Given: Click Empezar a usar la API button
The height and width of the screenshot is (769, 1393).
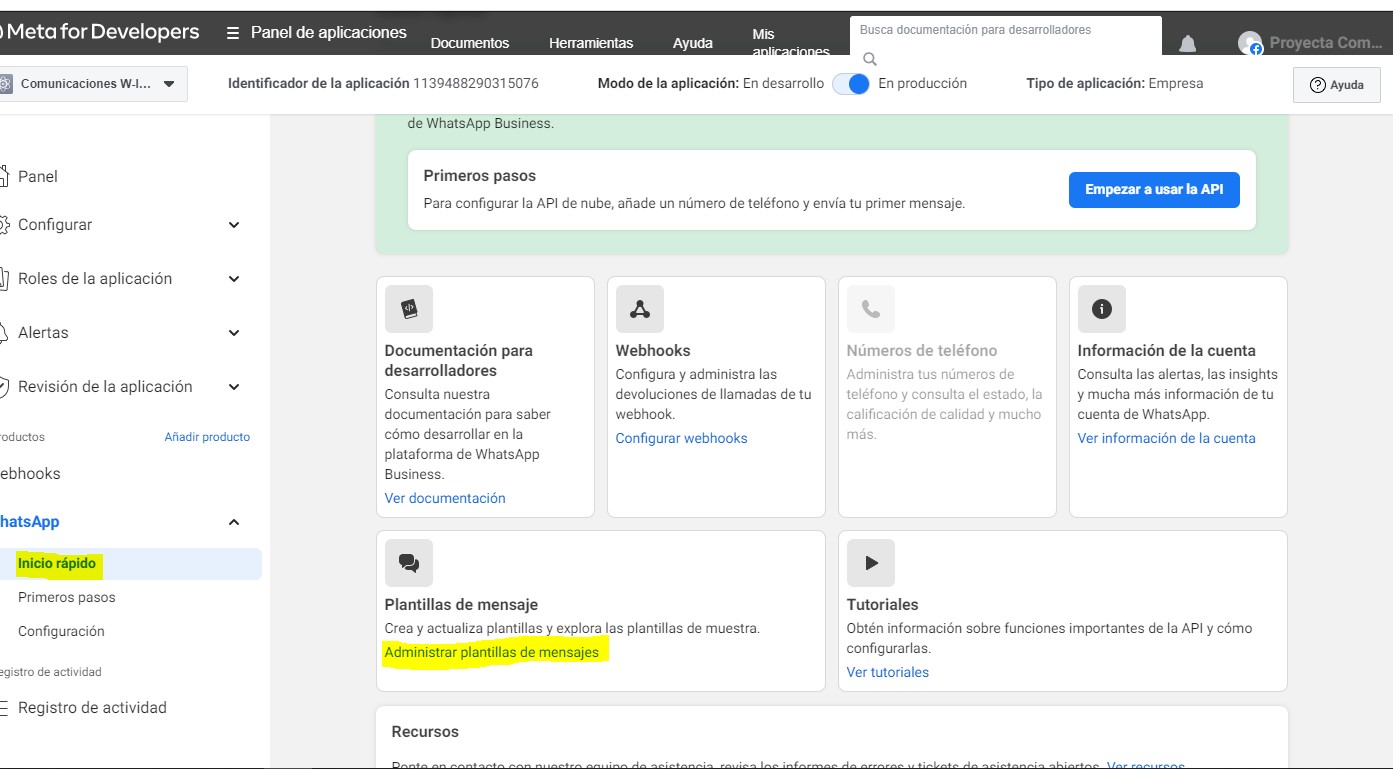Looking at the screenshot, I should coord(1154,189).
